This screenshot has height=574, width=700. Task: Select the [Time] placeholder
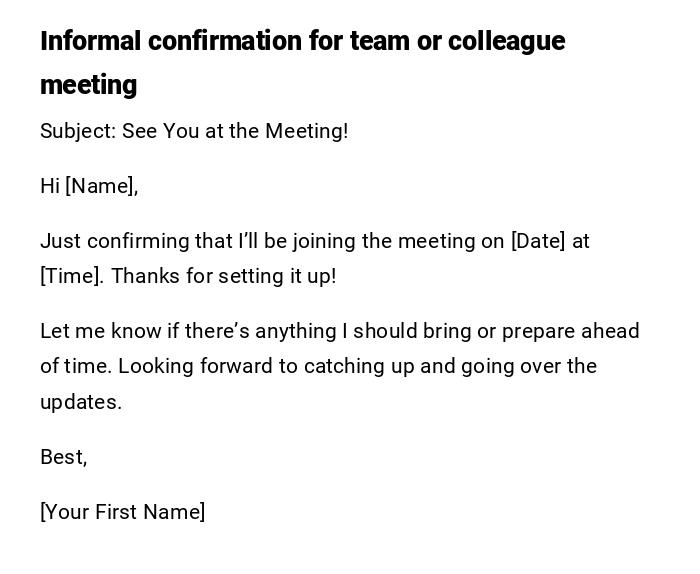pyautogui.click(x=71, y=276)
